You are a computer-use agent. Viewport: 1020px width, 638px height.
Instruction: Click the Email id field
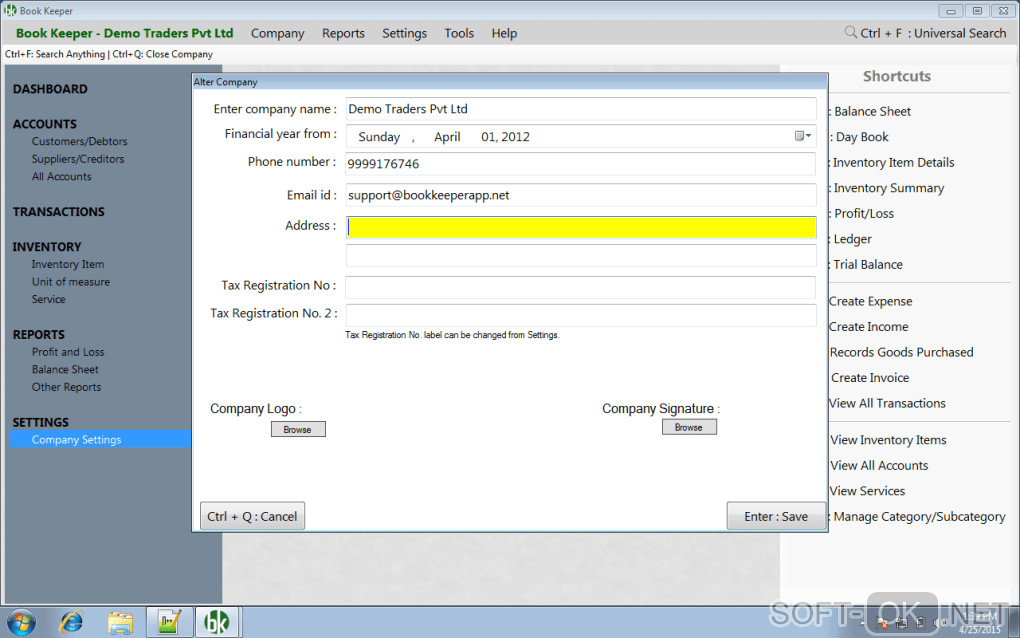tap(580, 195)
